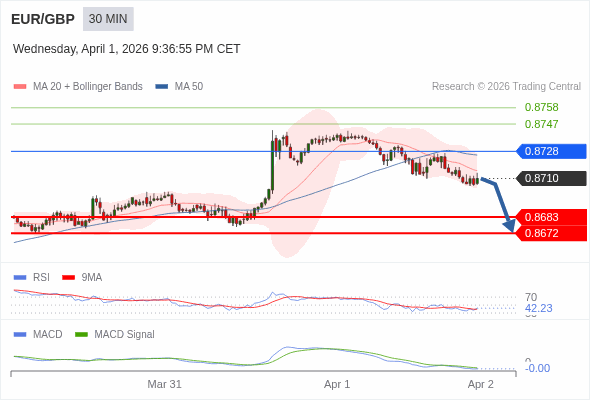
Task: Click the 0.8758 resistance level label
Action: (541, 107)
